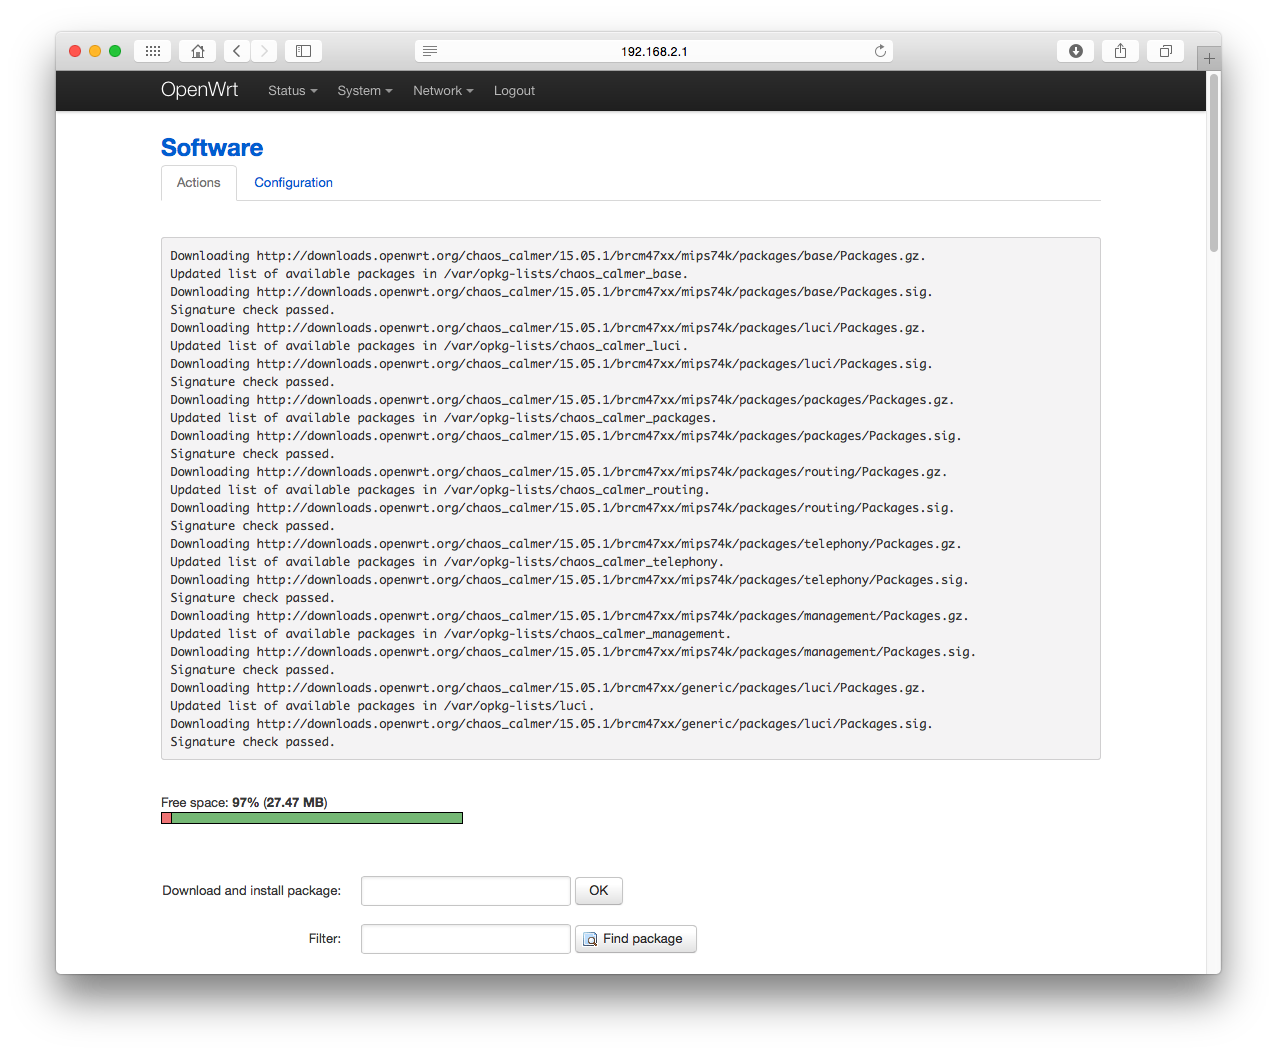Click log line ending '/var/opkg-lists/luci.'
The height and width of the screenshot is (1054, 1277).
coord(382,706)
